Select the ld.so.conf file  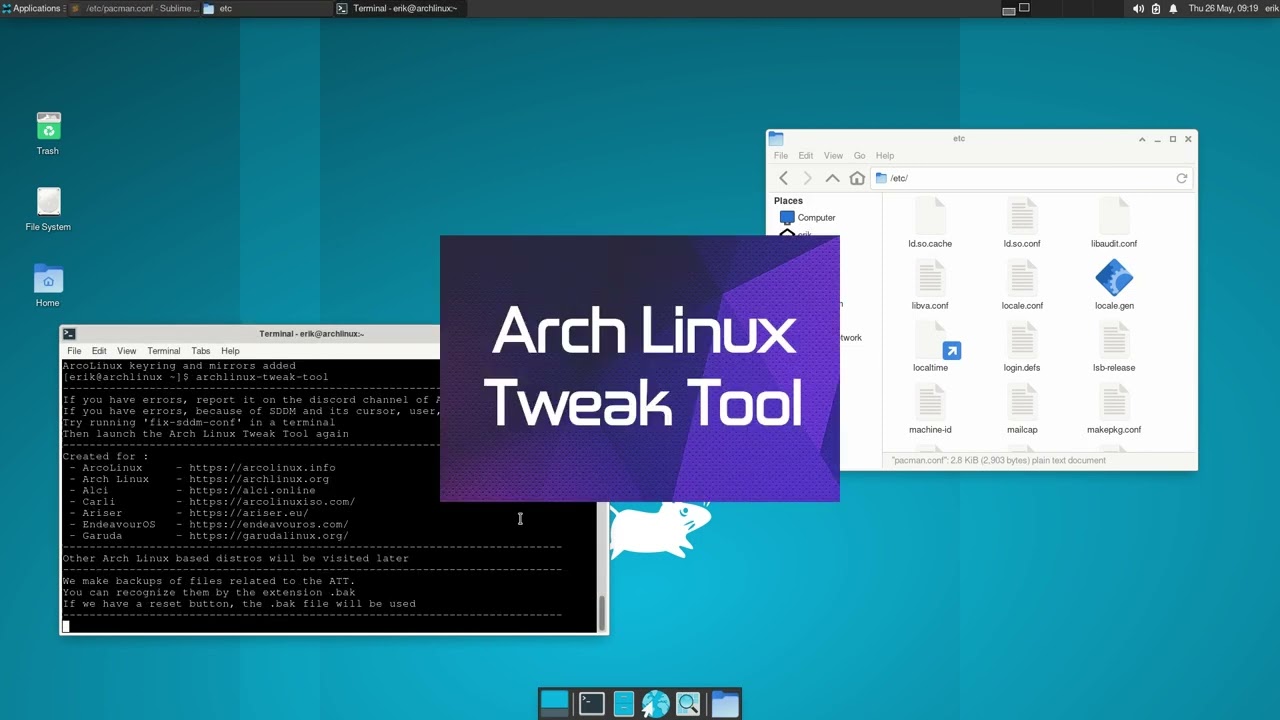[1022, 224]
